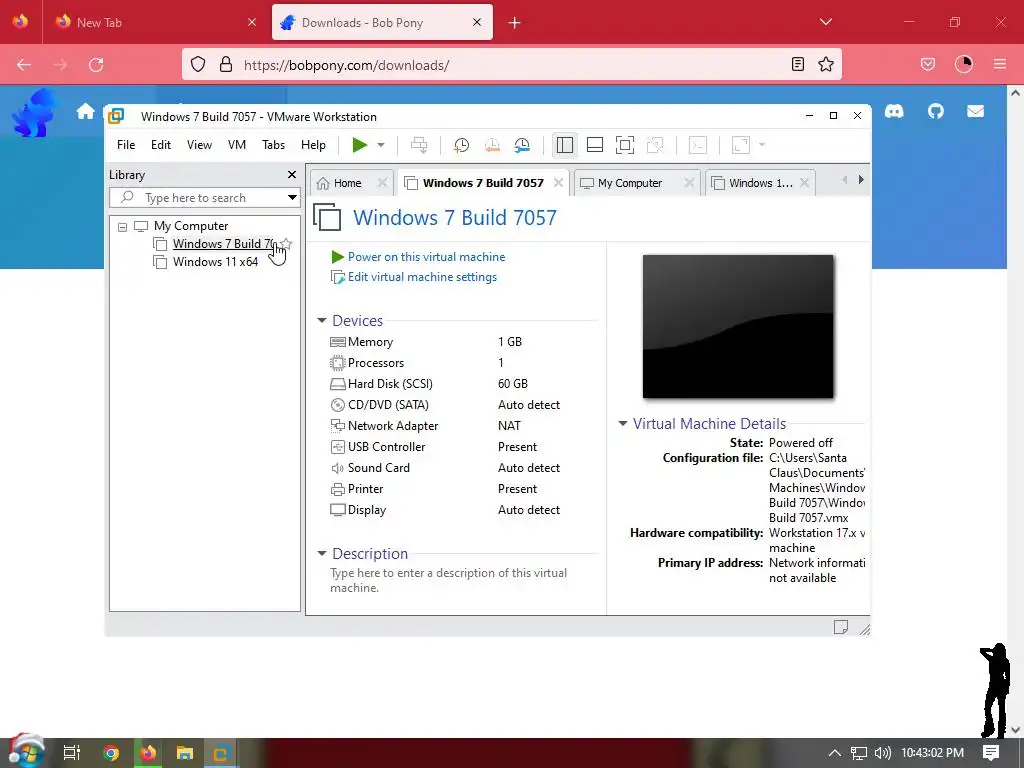
Task: Open the snapshot manager icon
Action: (522, 145)
